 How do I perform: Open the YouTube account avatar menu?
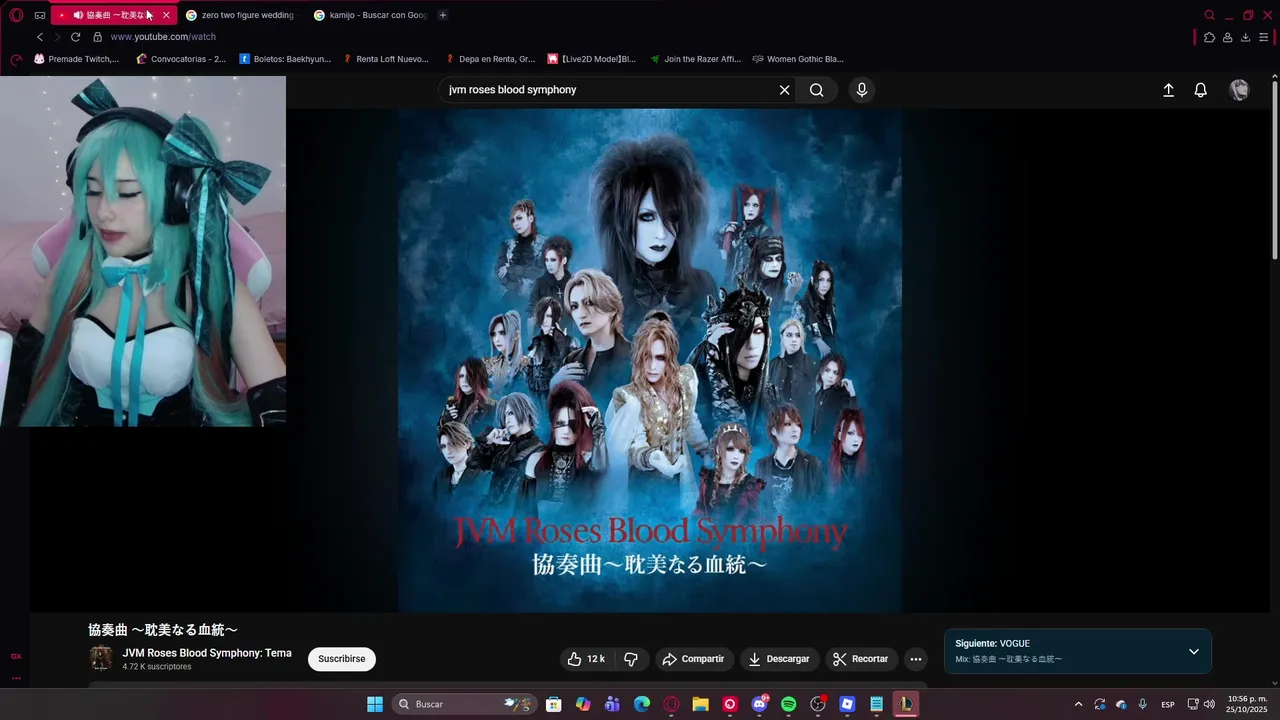(1239, 90)
